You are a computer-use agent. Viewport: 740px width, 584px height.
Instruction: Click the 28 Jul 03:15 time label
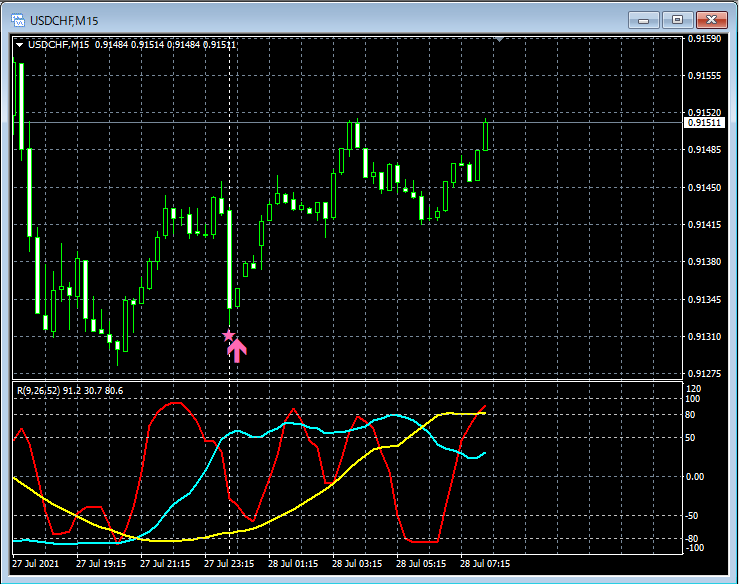357,564
